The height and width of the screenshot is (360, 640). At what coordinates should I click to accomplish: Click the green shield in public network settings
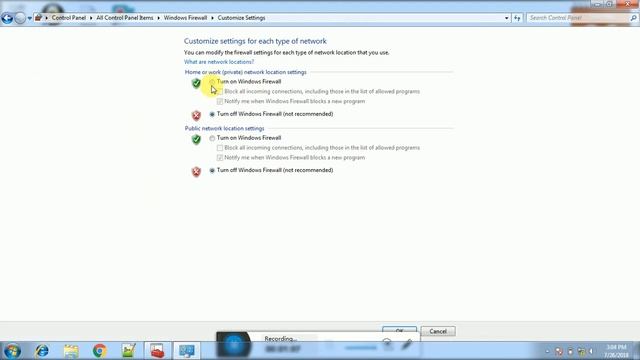(x=196, y=139)
